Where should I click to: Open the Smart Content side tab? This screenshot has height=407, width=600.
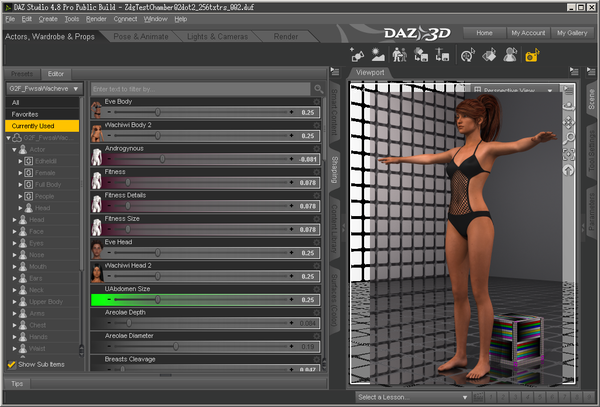pyautogui.click(x=334, y=112)
